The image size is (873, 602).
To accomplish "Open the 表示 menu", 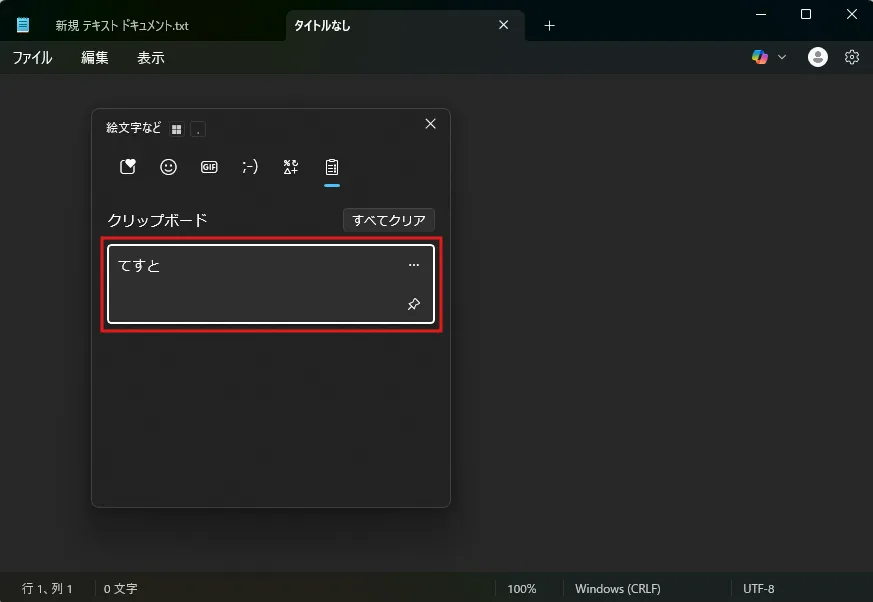I will [151, 57].
